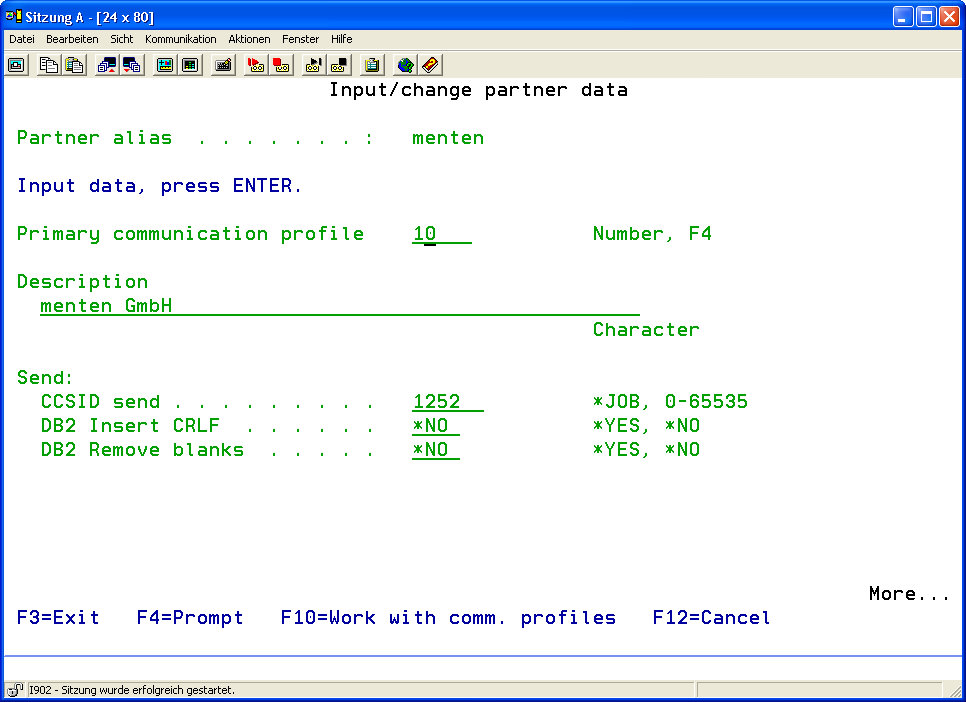Select the CCSID send field

(x=447, y=402)
